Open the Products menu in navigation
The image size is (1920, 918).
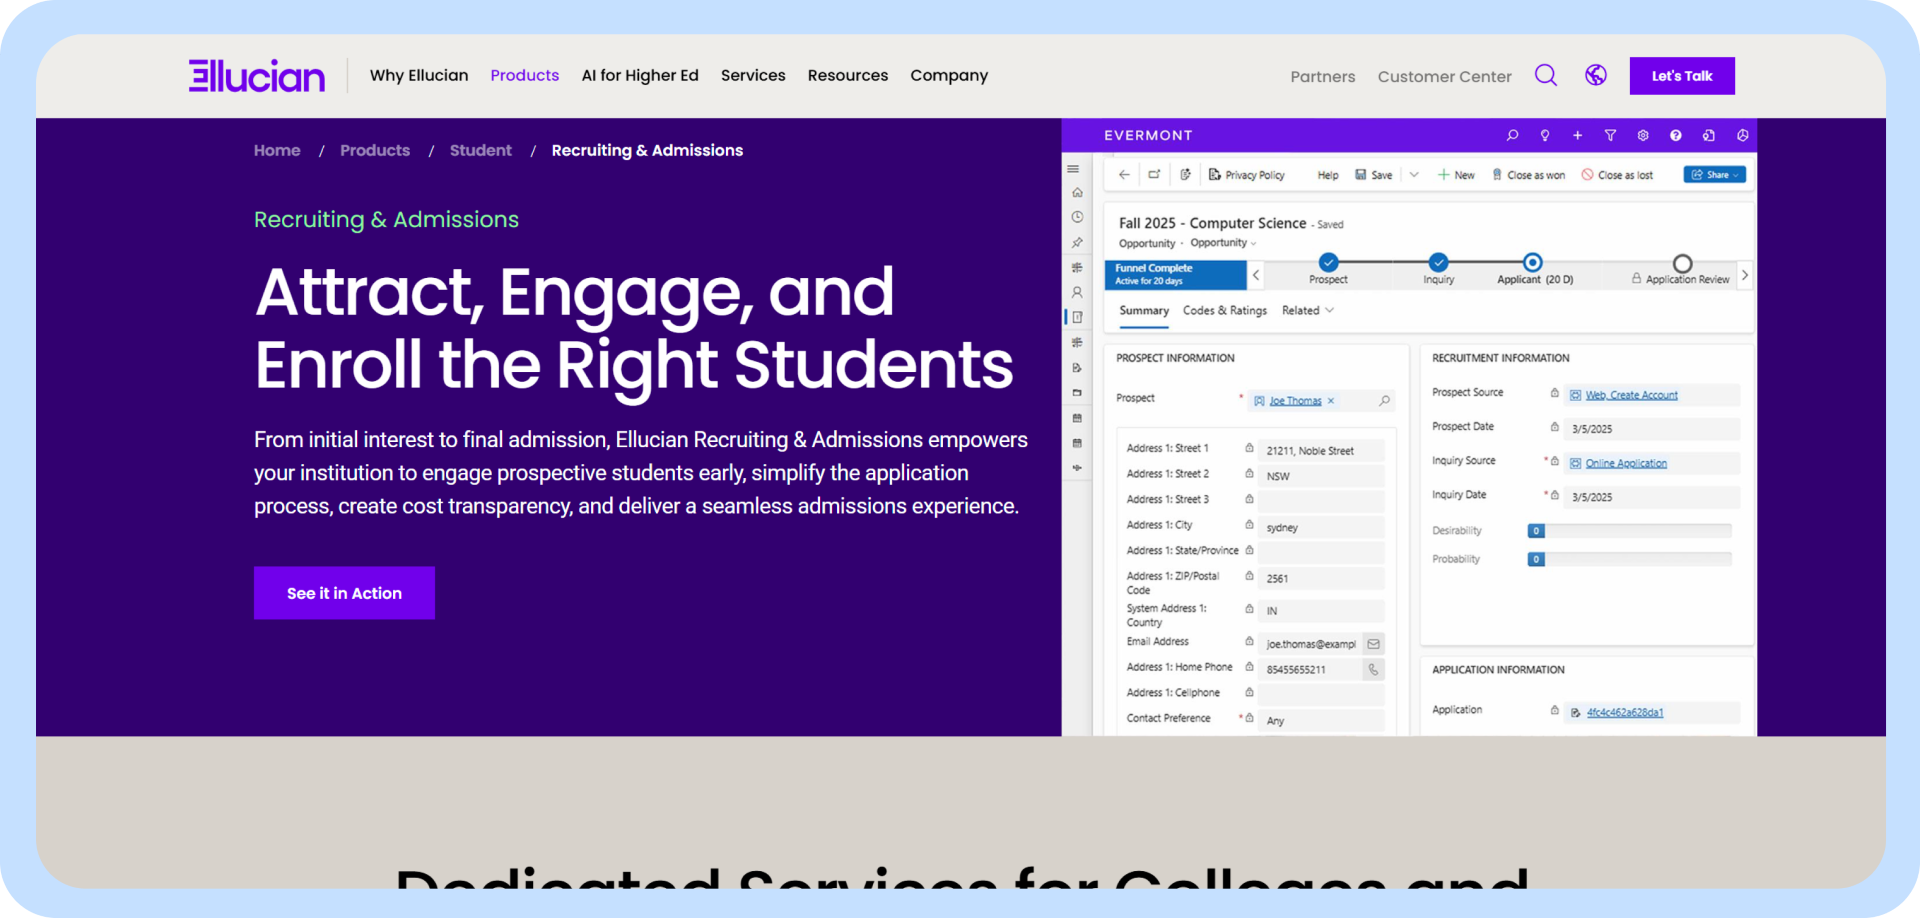[524, 76]
